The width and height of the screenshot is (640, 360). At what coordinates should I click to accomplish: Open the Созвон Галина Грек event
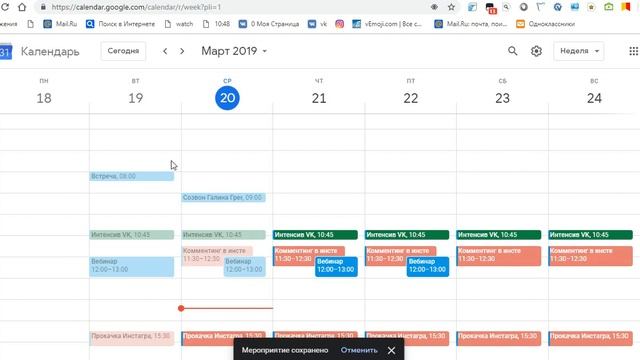coord(223,198)
